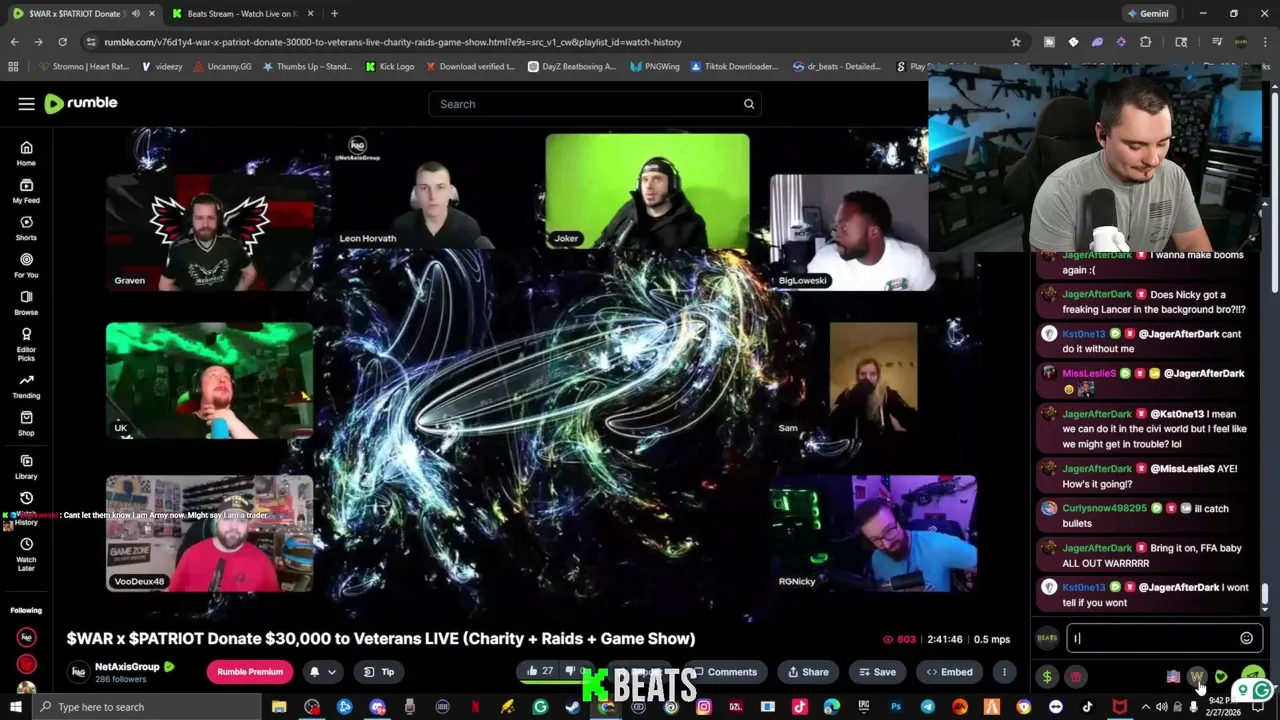The height and width of the screenshot is (720, 1280).
Task: Click the browser back arrow
Action: point(14,42)
